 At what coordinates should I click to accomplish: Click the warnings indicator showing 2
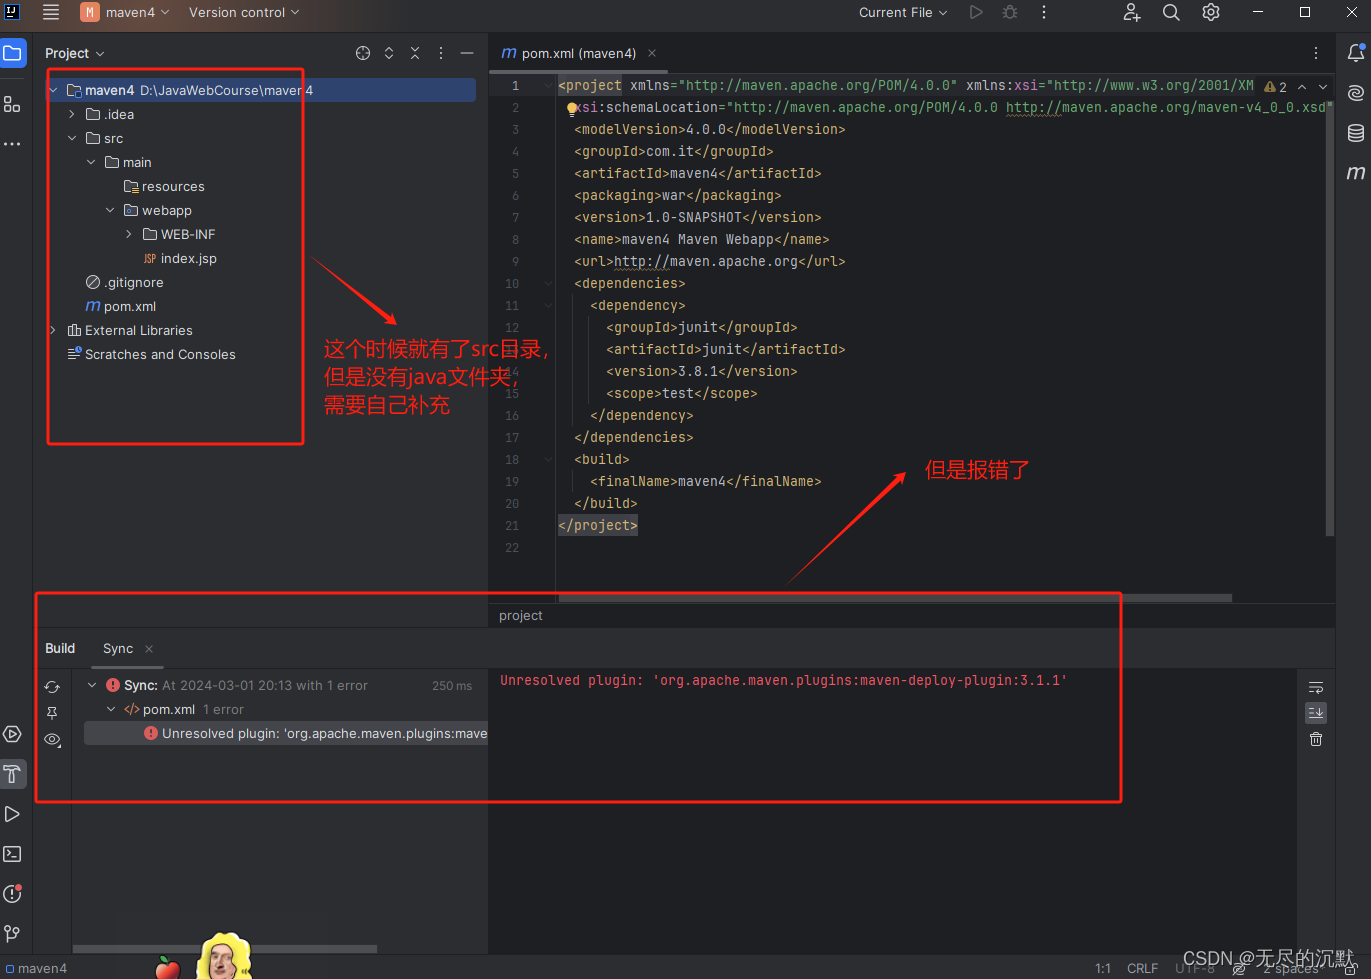point(1276,87)
